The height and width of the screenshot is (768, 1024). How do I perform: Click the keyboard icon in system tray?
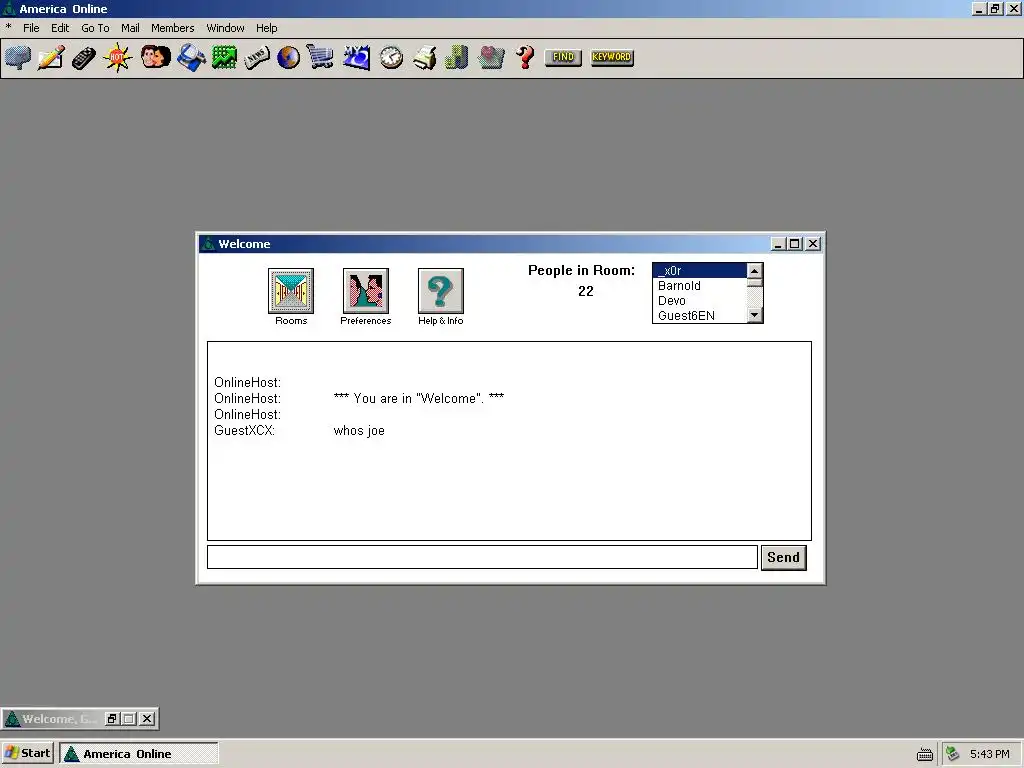point(924,754)
